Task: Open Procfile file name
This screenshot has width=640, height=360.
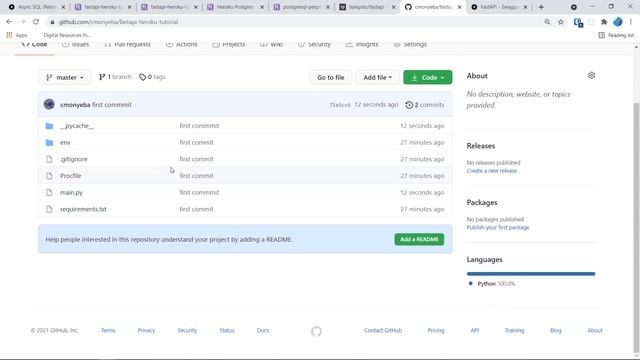Action: point(71,176)
